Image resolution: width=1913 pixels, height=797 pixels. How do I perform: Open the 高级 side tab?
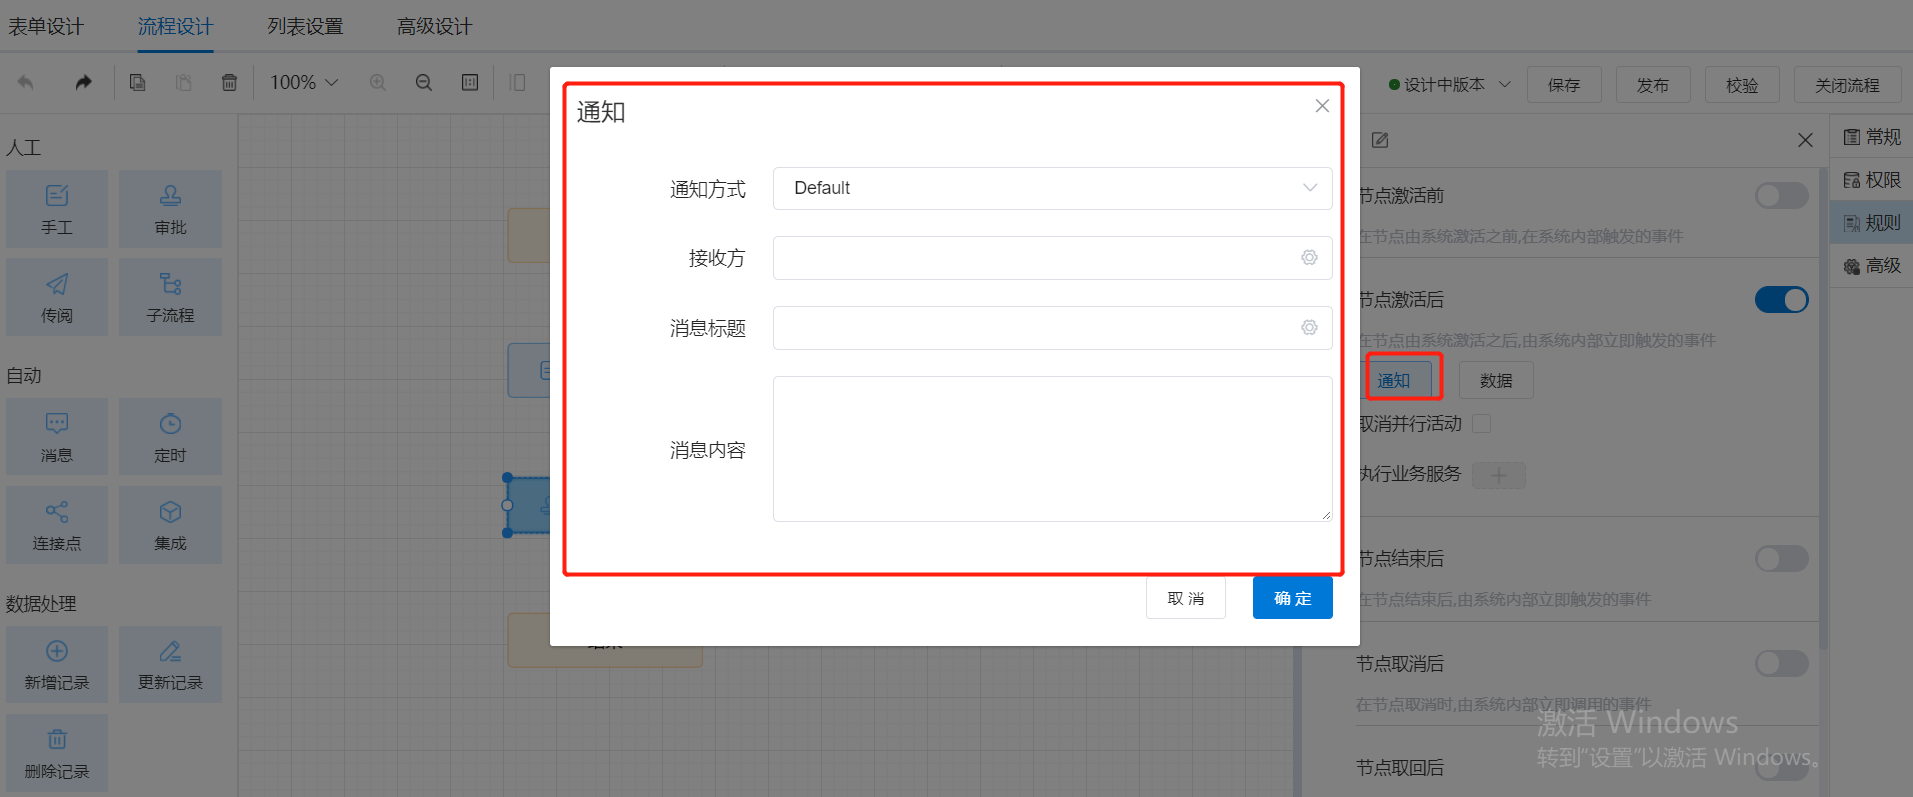[x=1872, y=266]
